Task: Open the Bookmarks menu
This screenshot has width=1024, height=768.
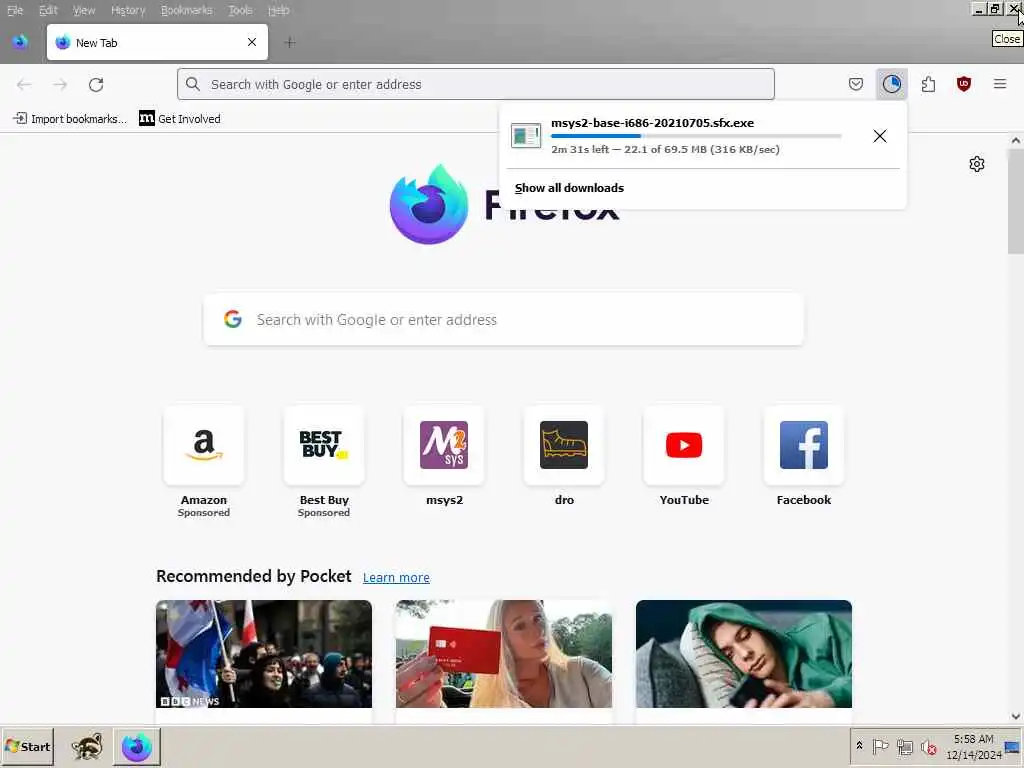Action: point(187,10)
